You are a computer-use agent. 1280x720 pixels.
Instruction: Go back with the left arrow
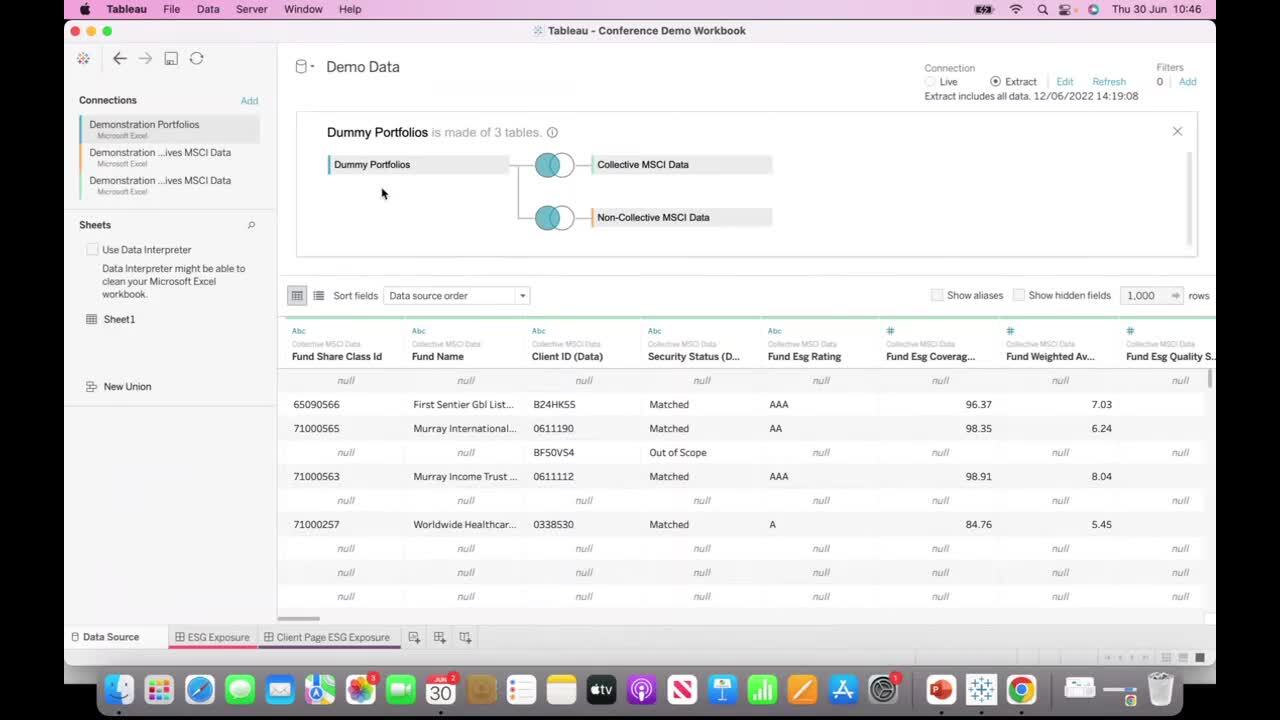pos(120,59)
